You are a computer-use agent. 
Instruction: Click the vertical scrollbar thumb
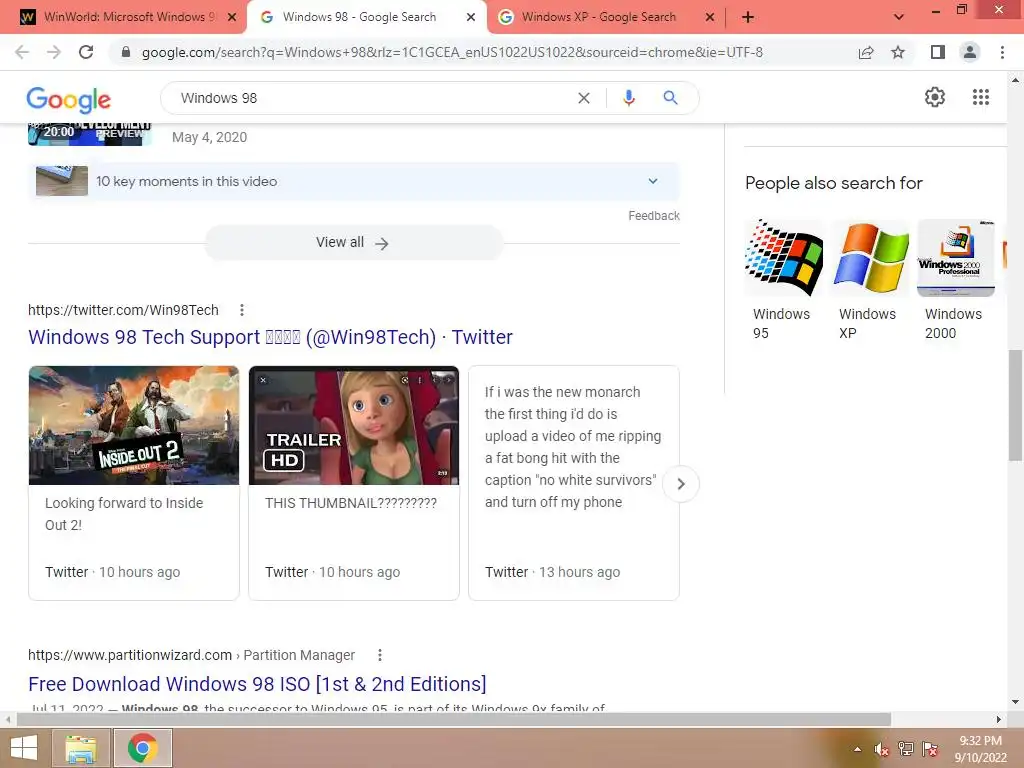click(1015, 406)
